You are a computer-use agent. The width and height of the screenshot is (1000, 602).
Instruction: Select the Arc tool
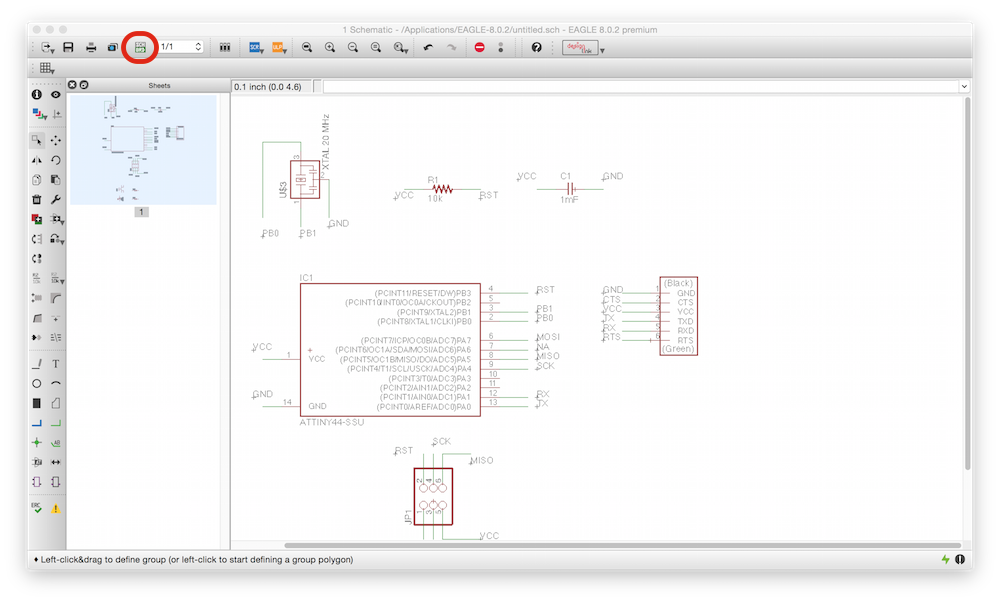click(x=56, y=383)
